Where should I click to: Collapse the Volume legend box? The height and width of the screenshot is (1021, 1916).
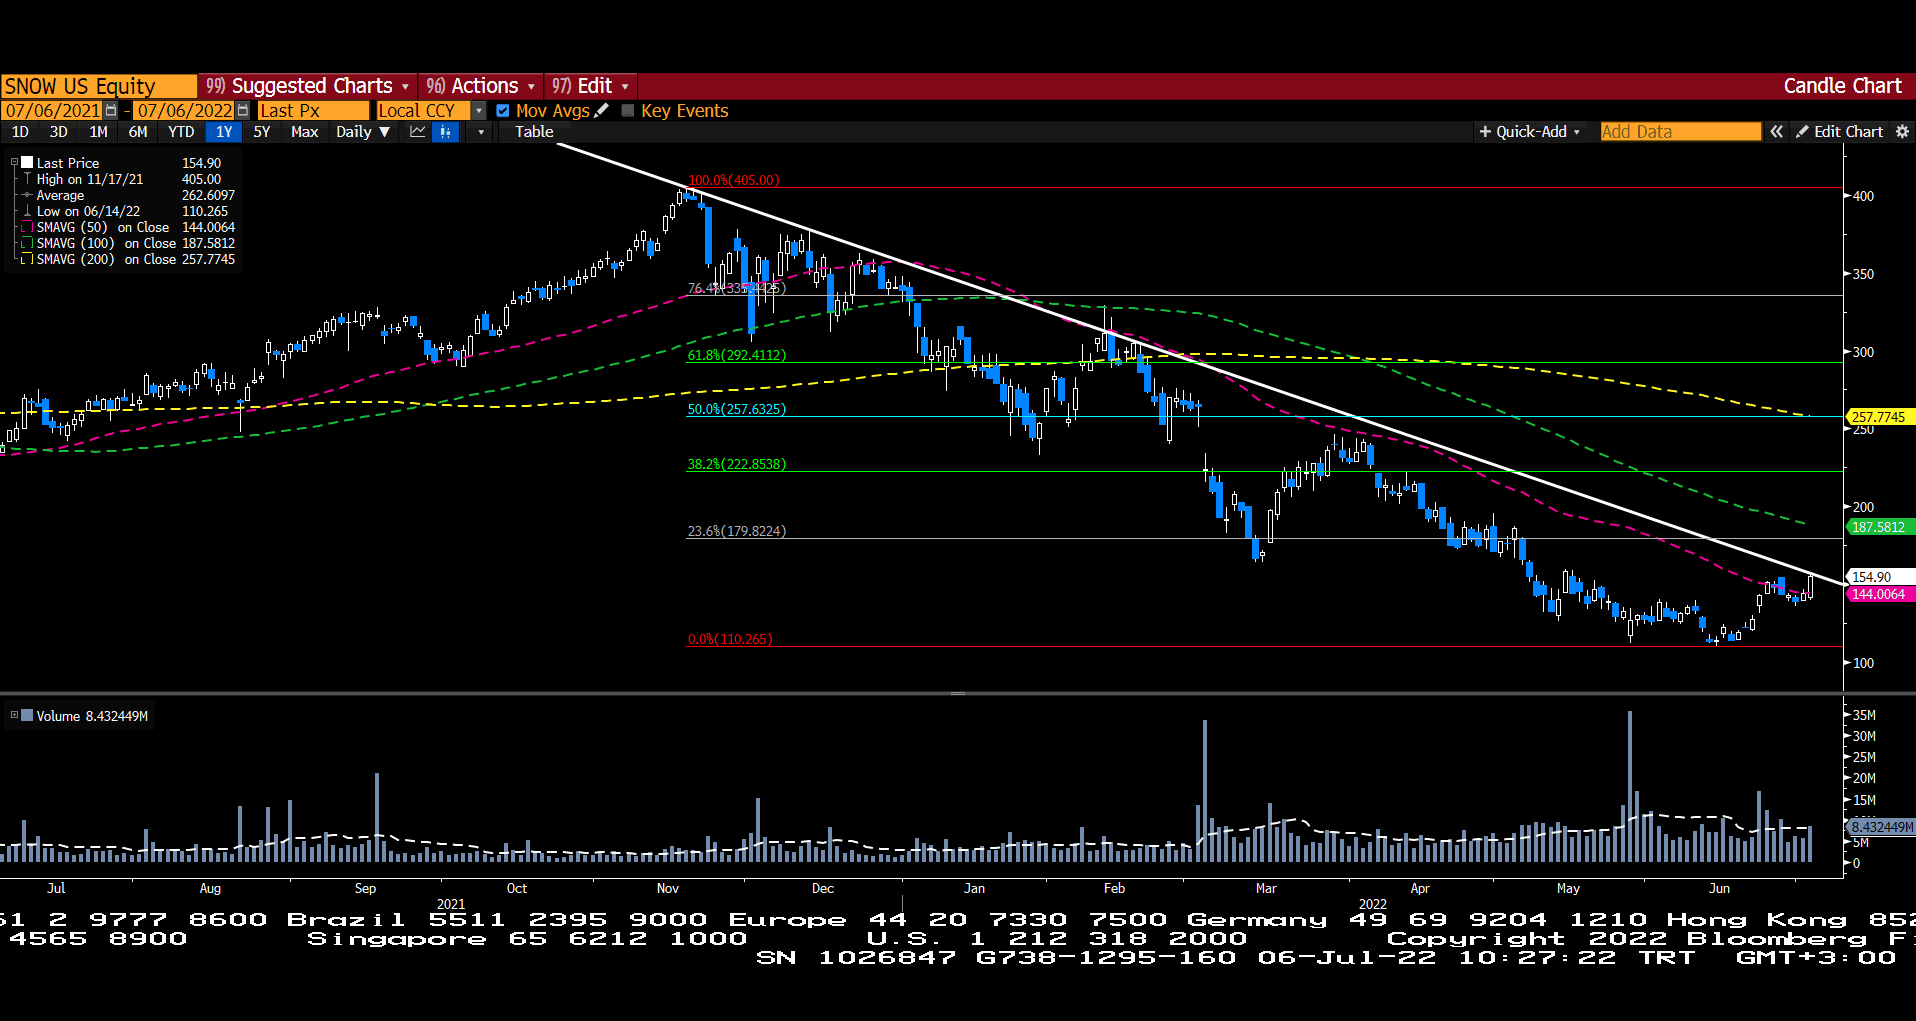pyautogui.click(x=14, y=715)
